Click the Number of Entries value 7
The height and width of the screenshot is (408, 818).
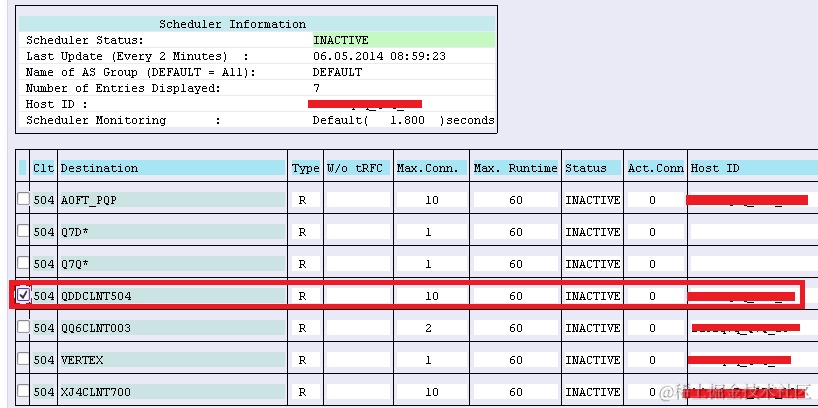tap(316, 88)
